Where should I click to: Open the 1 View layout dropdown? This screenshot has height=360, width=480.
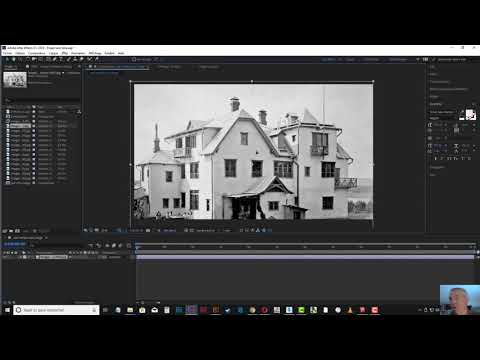[227, 230]
